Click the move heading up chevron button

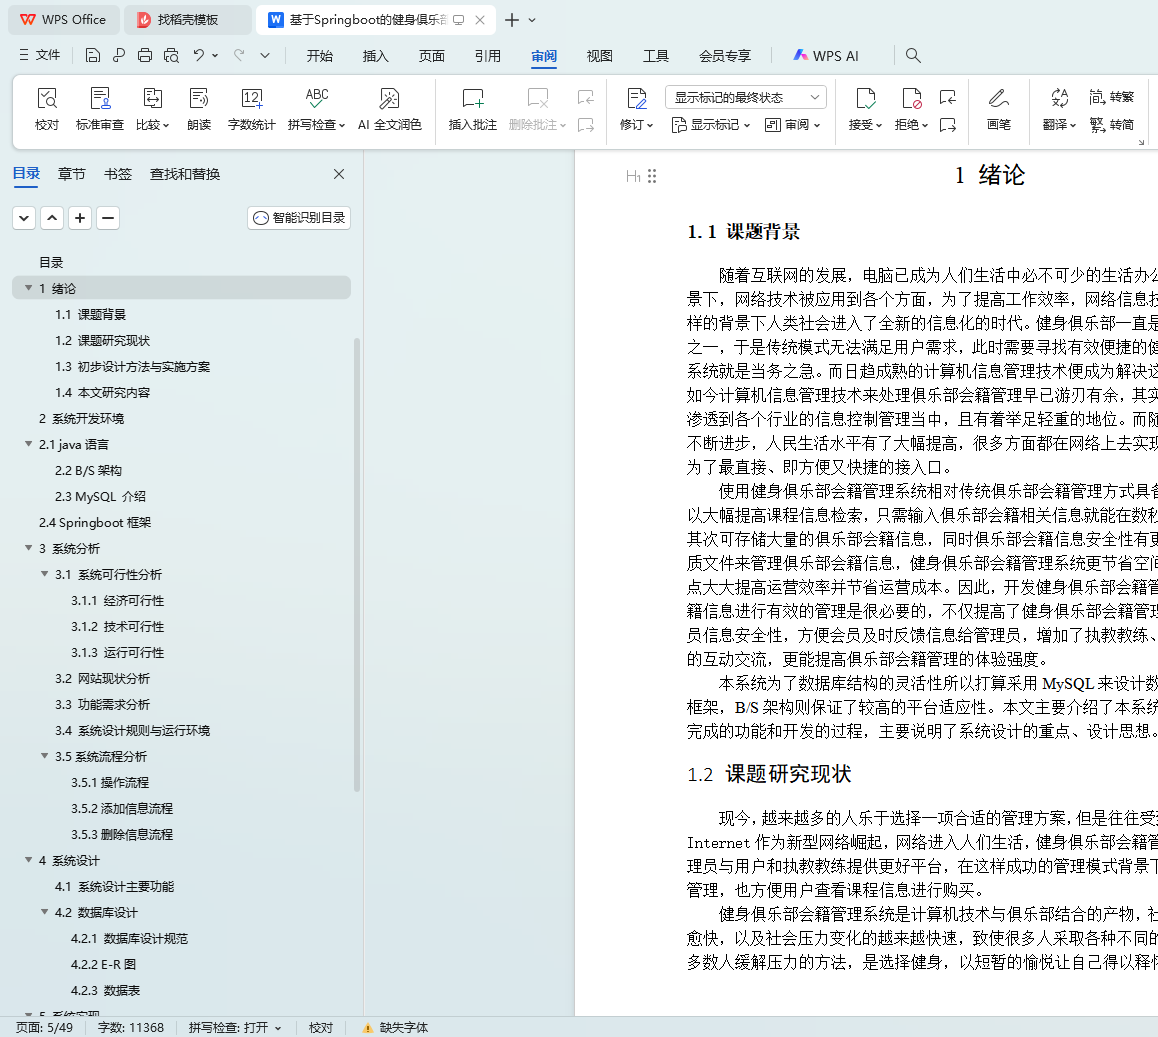pyautogui.click(x=52, y=218)
